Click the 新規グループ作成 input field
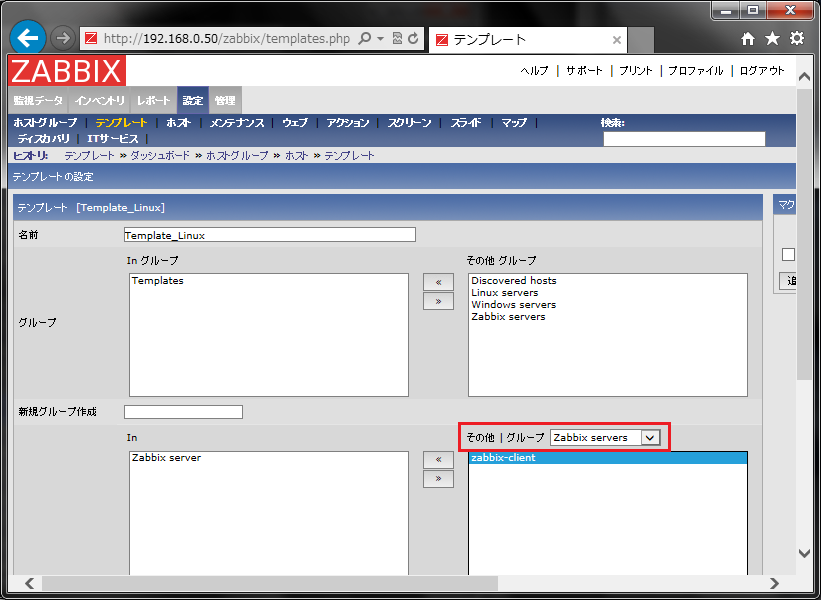This screenshot has height=600, width=821. (x=183, y=412)
